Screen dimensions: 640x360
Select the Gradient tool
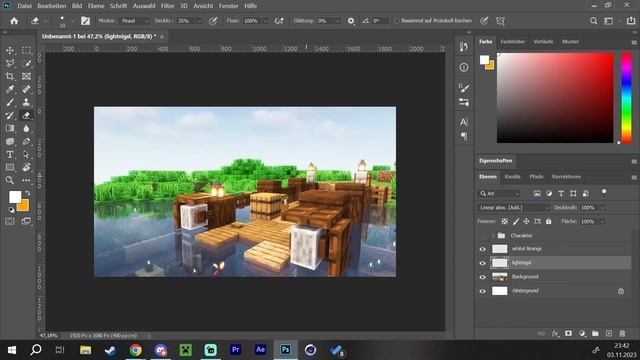[10, 129]
